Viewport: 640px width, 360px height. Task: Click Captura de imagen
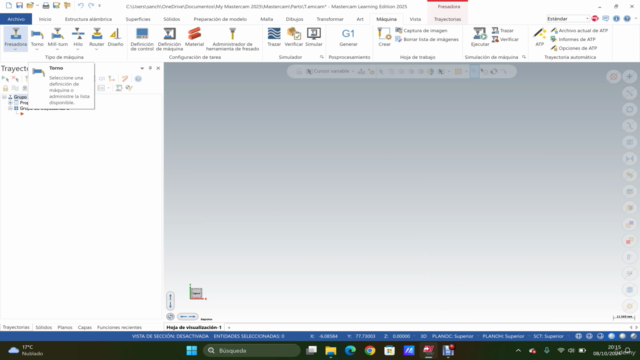click(x=421, y=31)
